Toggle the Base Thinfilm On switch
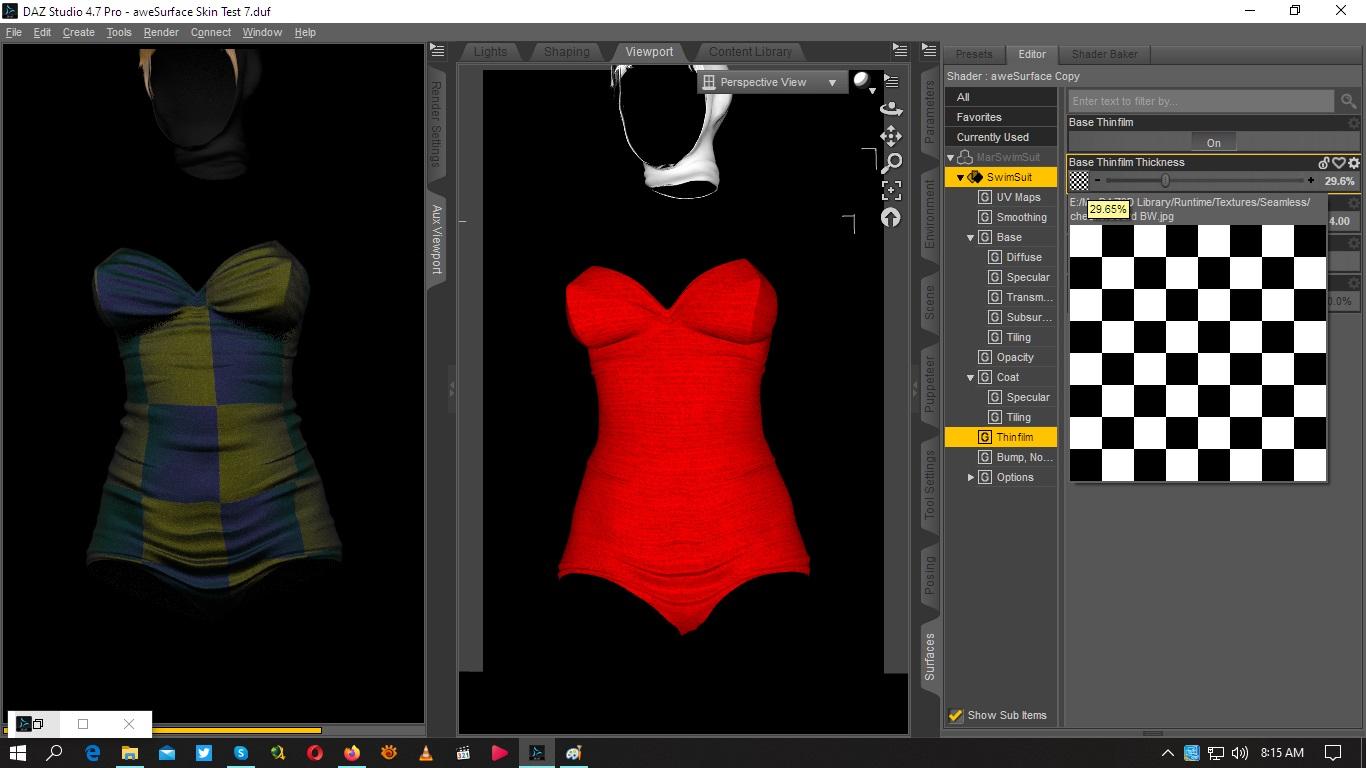Image resolution: width=1366 pixels, height=768 pixels. tap(1213, 143)
